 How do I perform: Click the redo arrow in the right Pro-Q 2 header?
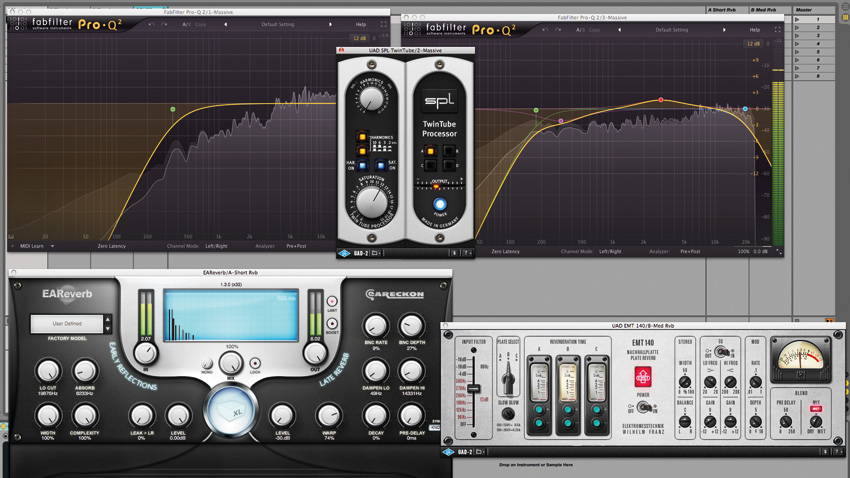[x=558, y=30]
